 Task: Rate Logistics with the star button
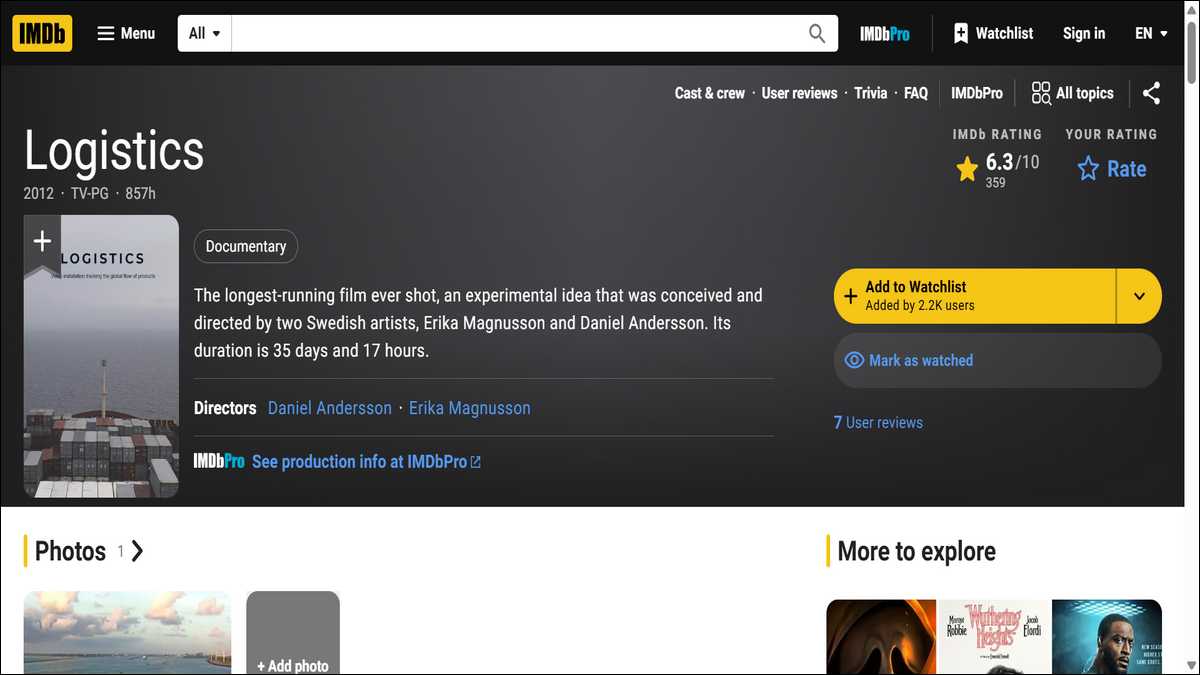(1111, 168)
